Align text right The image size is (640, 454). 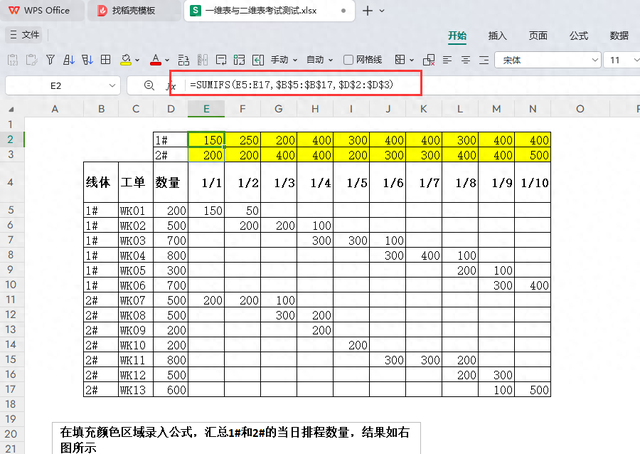tap(484, 60)
